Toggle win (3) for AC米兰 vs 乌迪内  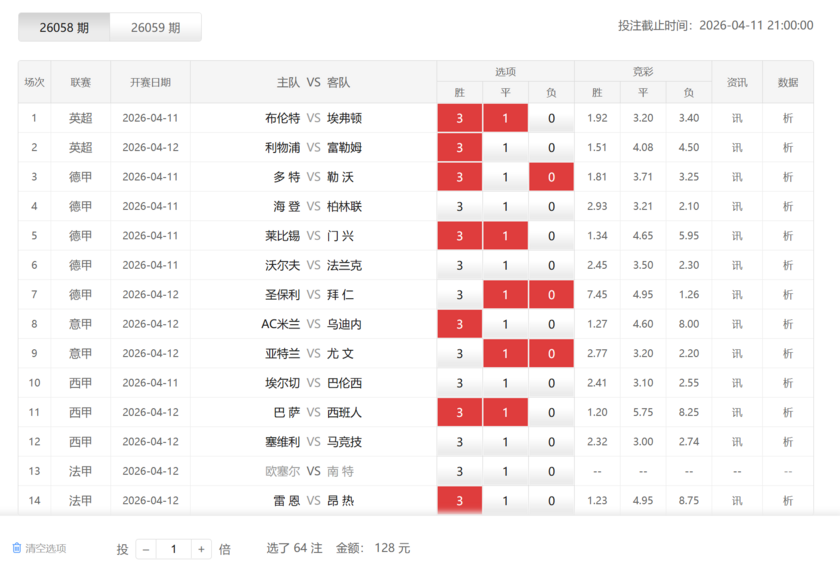coord(460,324)
